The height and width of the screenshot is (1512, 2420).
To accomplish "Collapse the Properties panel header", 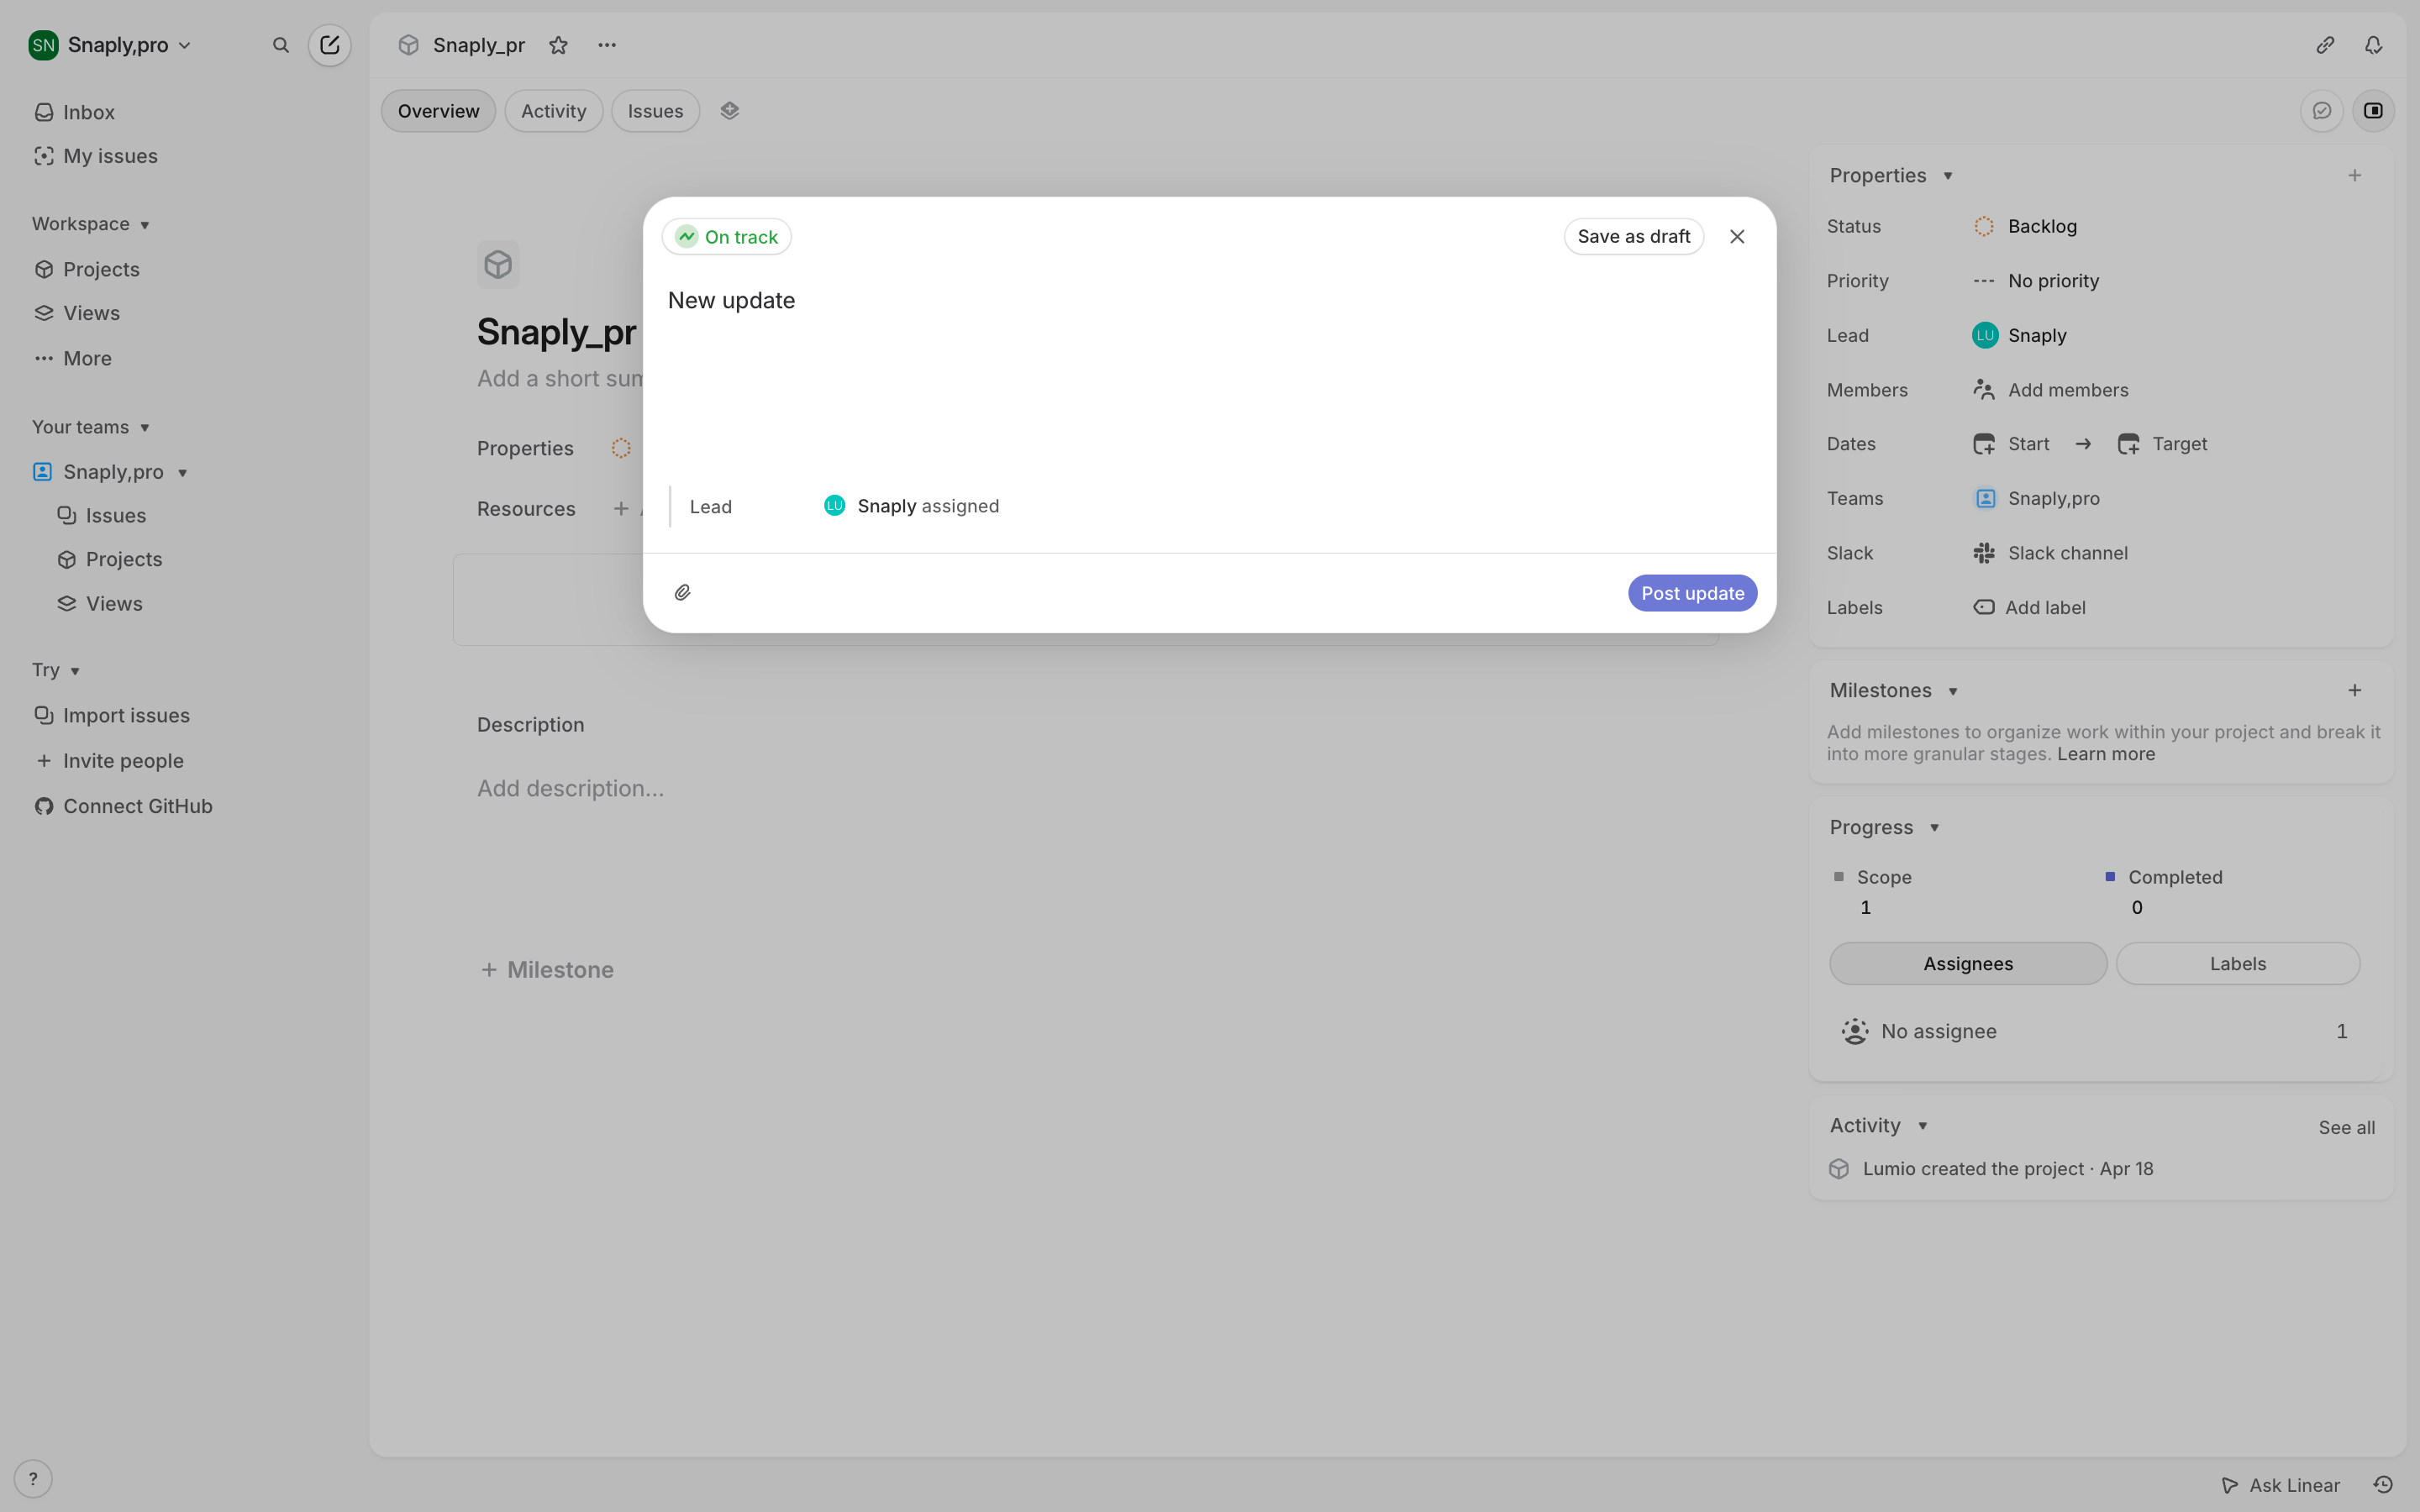I will (x=1891, y=176).
